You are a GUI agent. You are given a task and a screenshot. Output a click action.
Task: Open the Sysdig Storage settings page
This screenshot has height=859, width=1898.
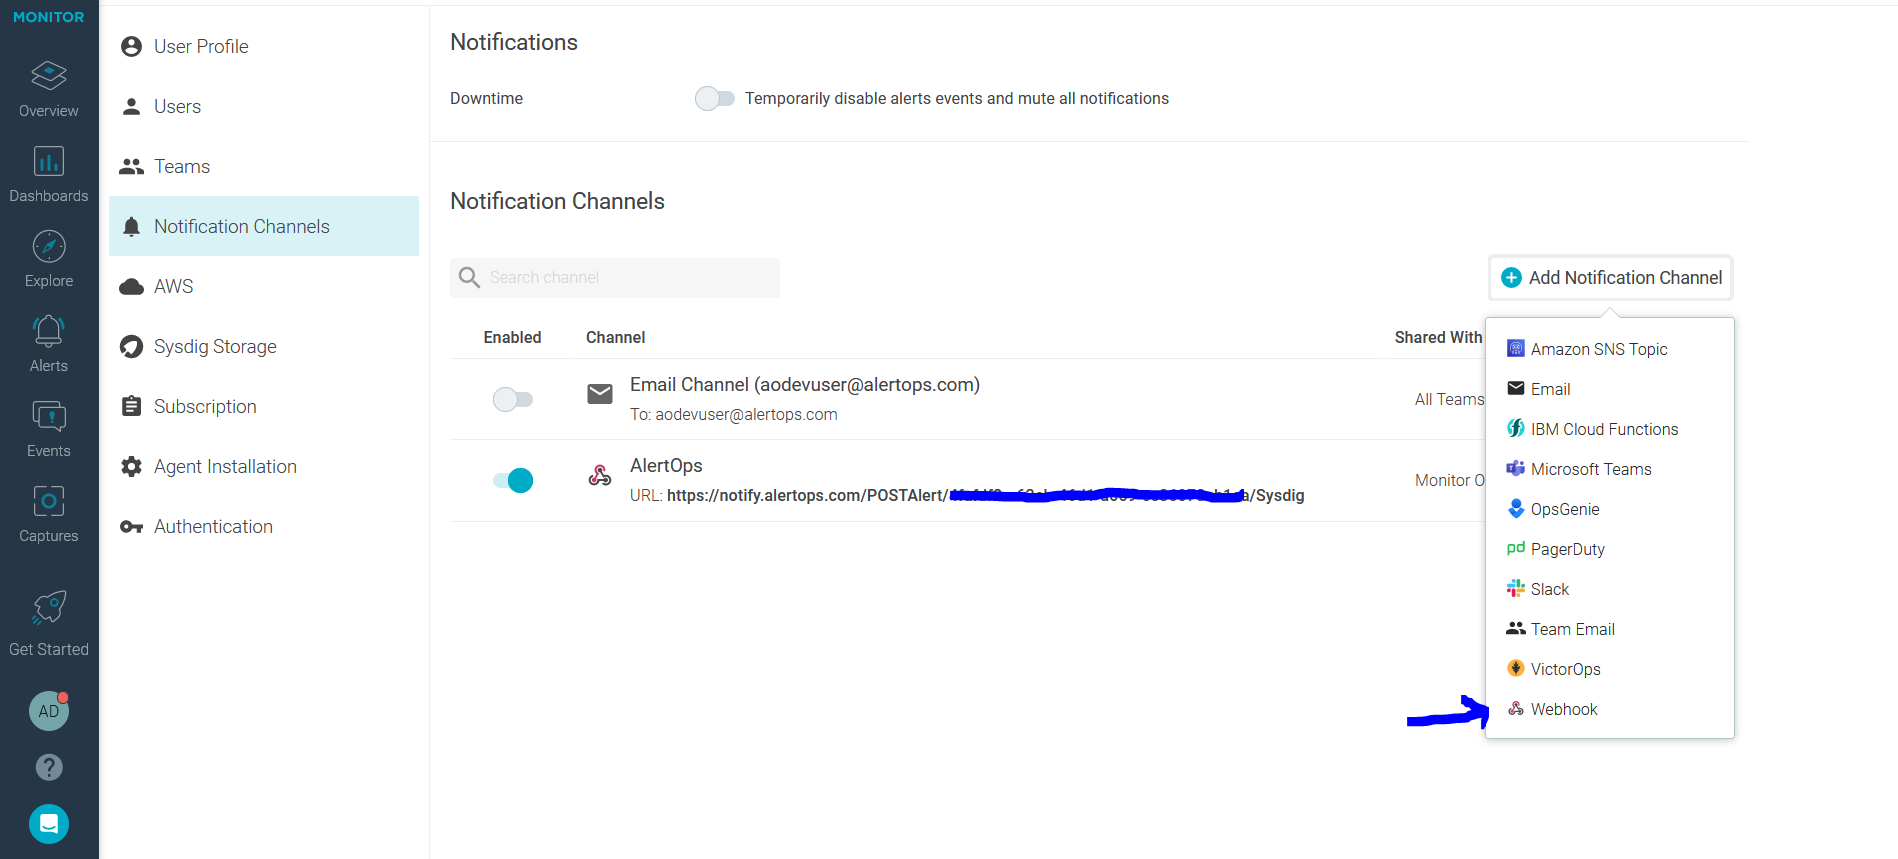click(214, 347)
